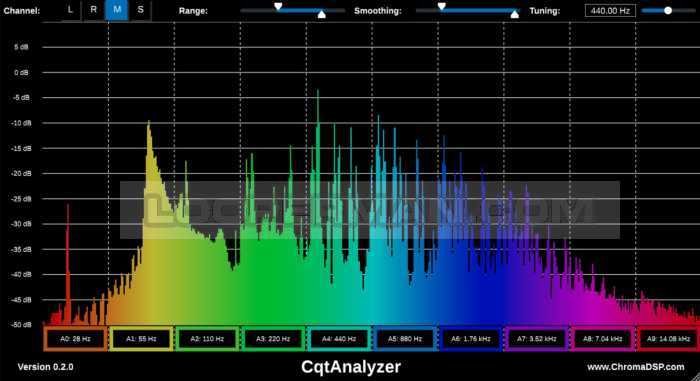The height and width of the screenshot is (381, 700).
Task: Click the A4: 440 Hz octave label
Action: [339, 339]
